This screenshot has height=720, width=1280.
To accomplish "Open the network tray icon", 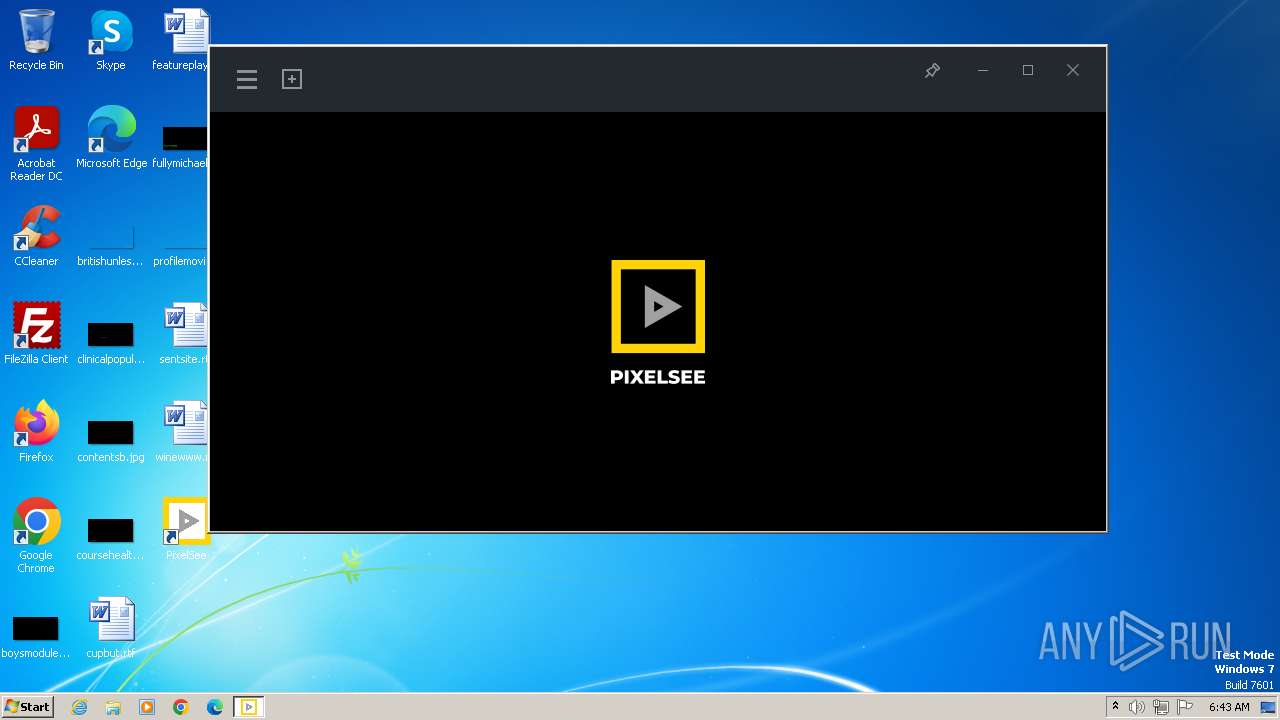I will coord(1161,707).
